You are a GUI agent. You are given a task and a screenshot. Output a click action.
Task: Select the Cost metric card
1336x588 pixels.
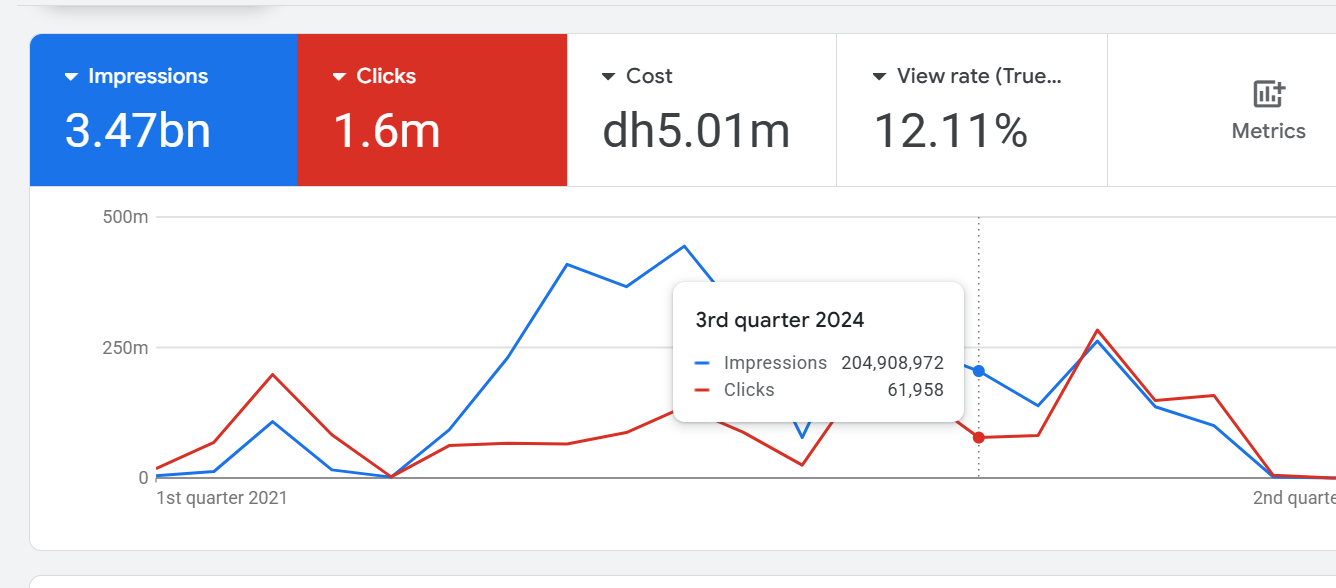(700, 110)
